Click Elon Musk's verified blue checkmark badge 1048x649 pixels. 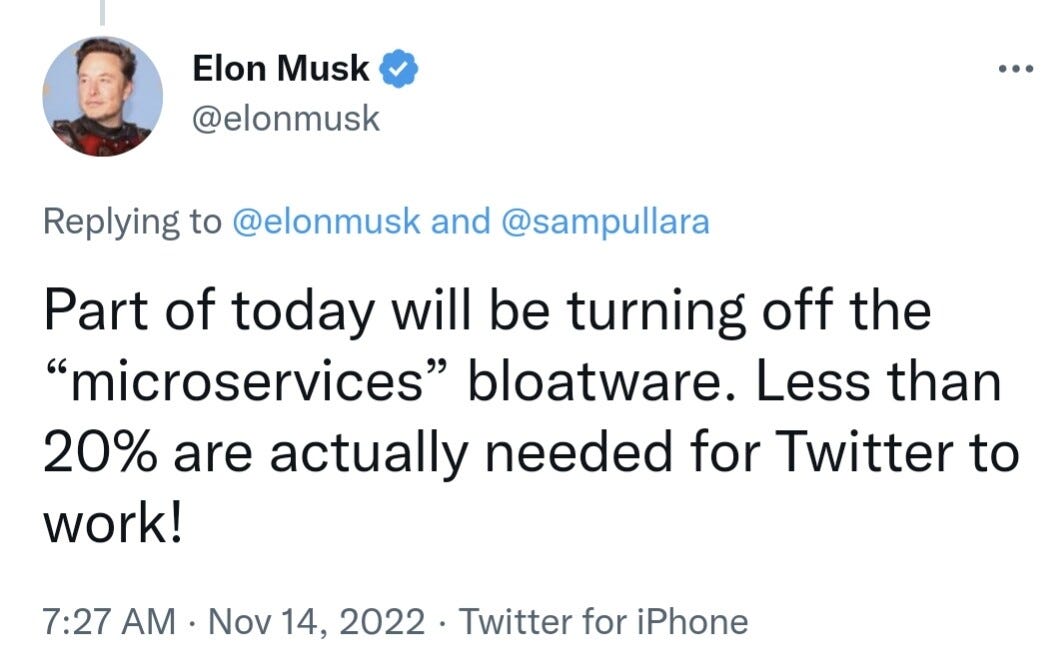[398, 66]
